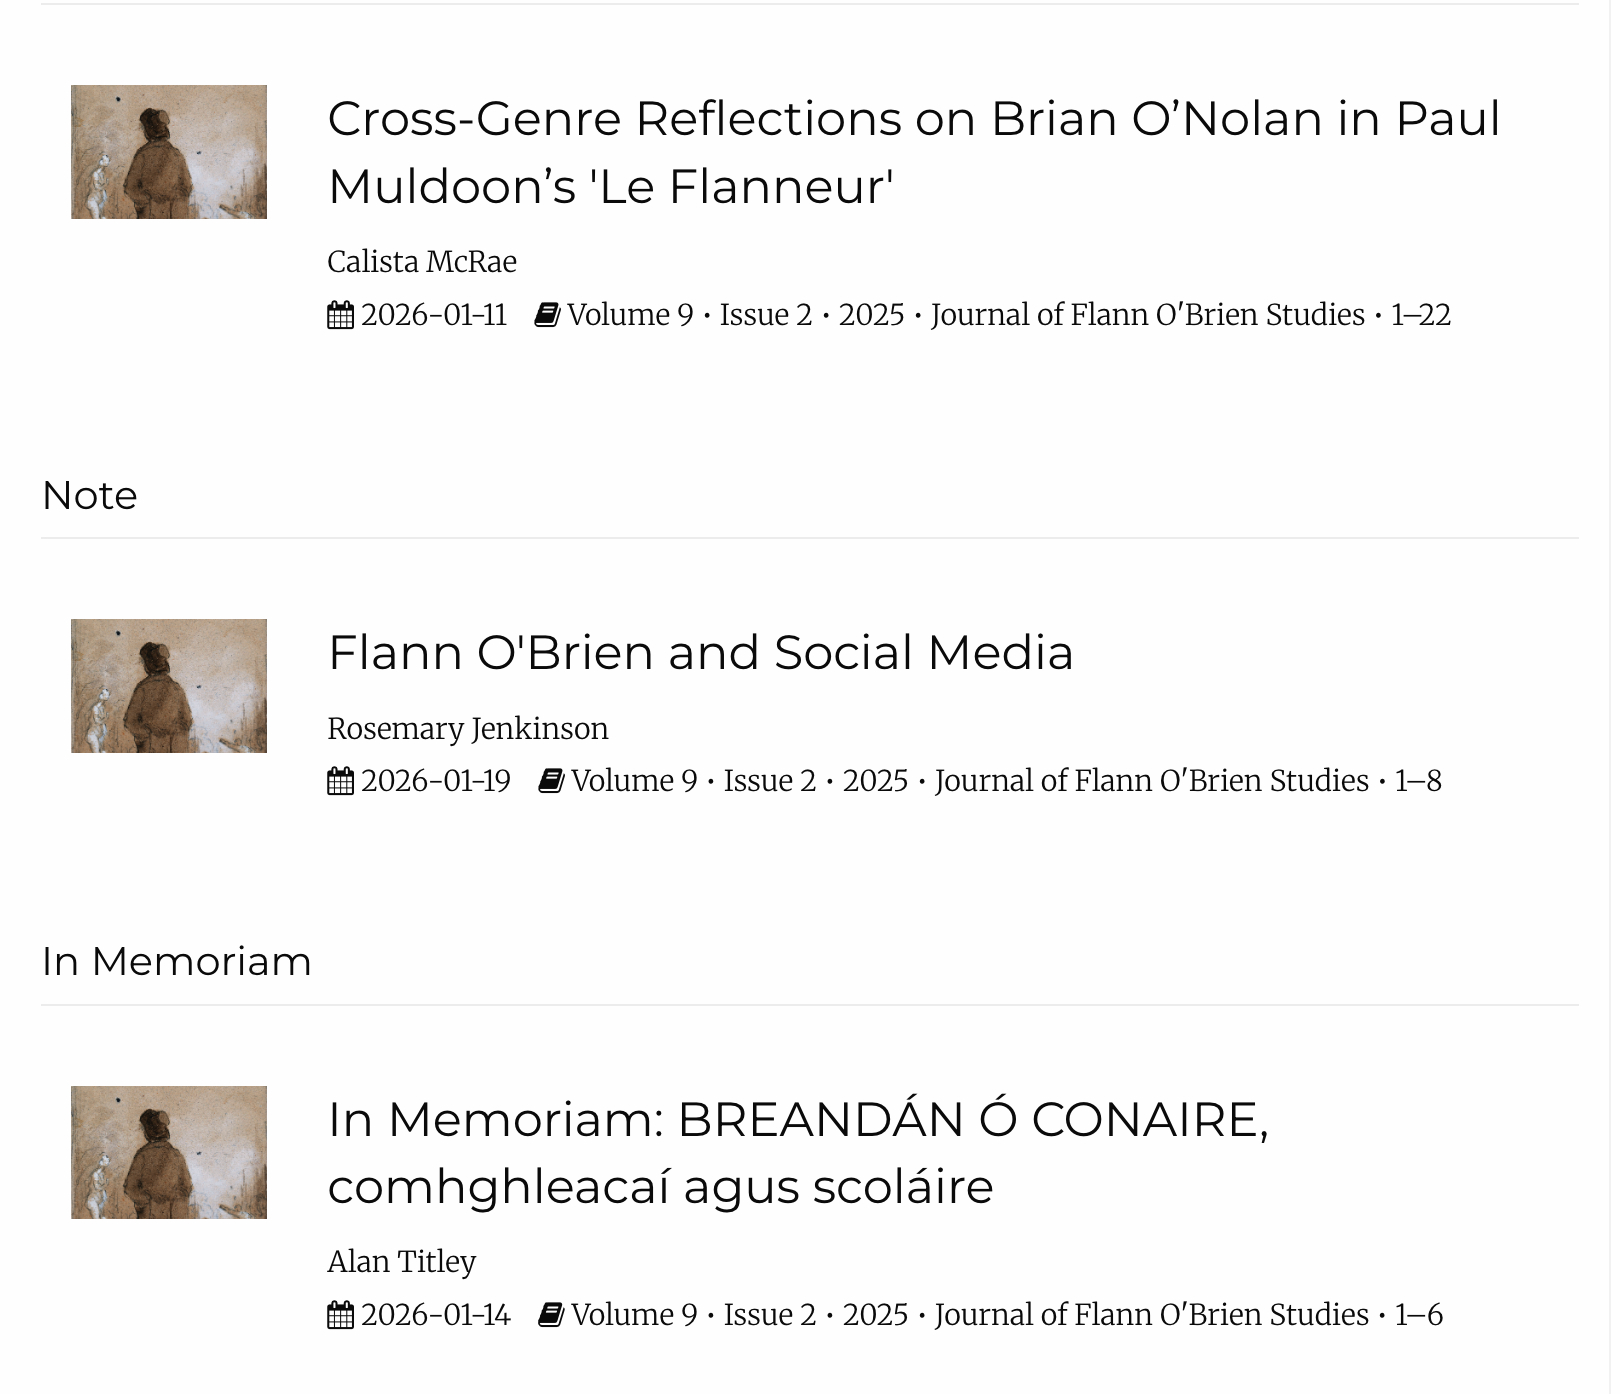Screen dimensions: 1620x1394
Task: Click the calendar icon beside 2026-01-19
Action: point(340,781)
